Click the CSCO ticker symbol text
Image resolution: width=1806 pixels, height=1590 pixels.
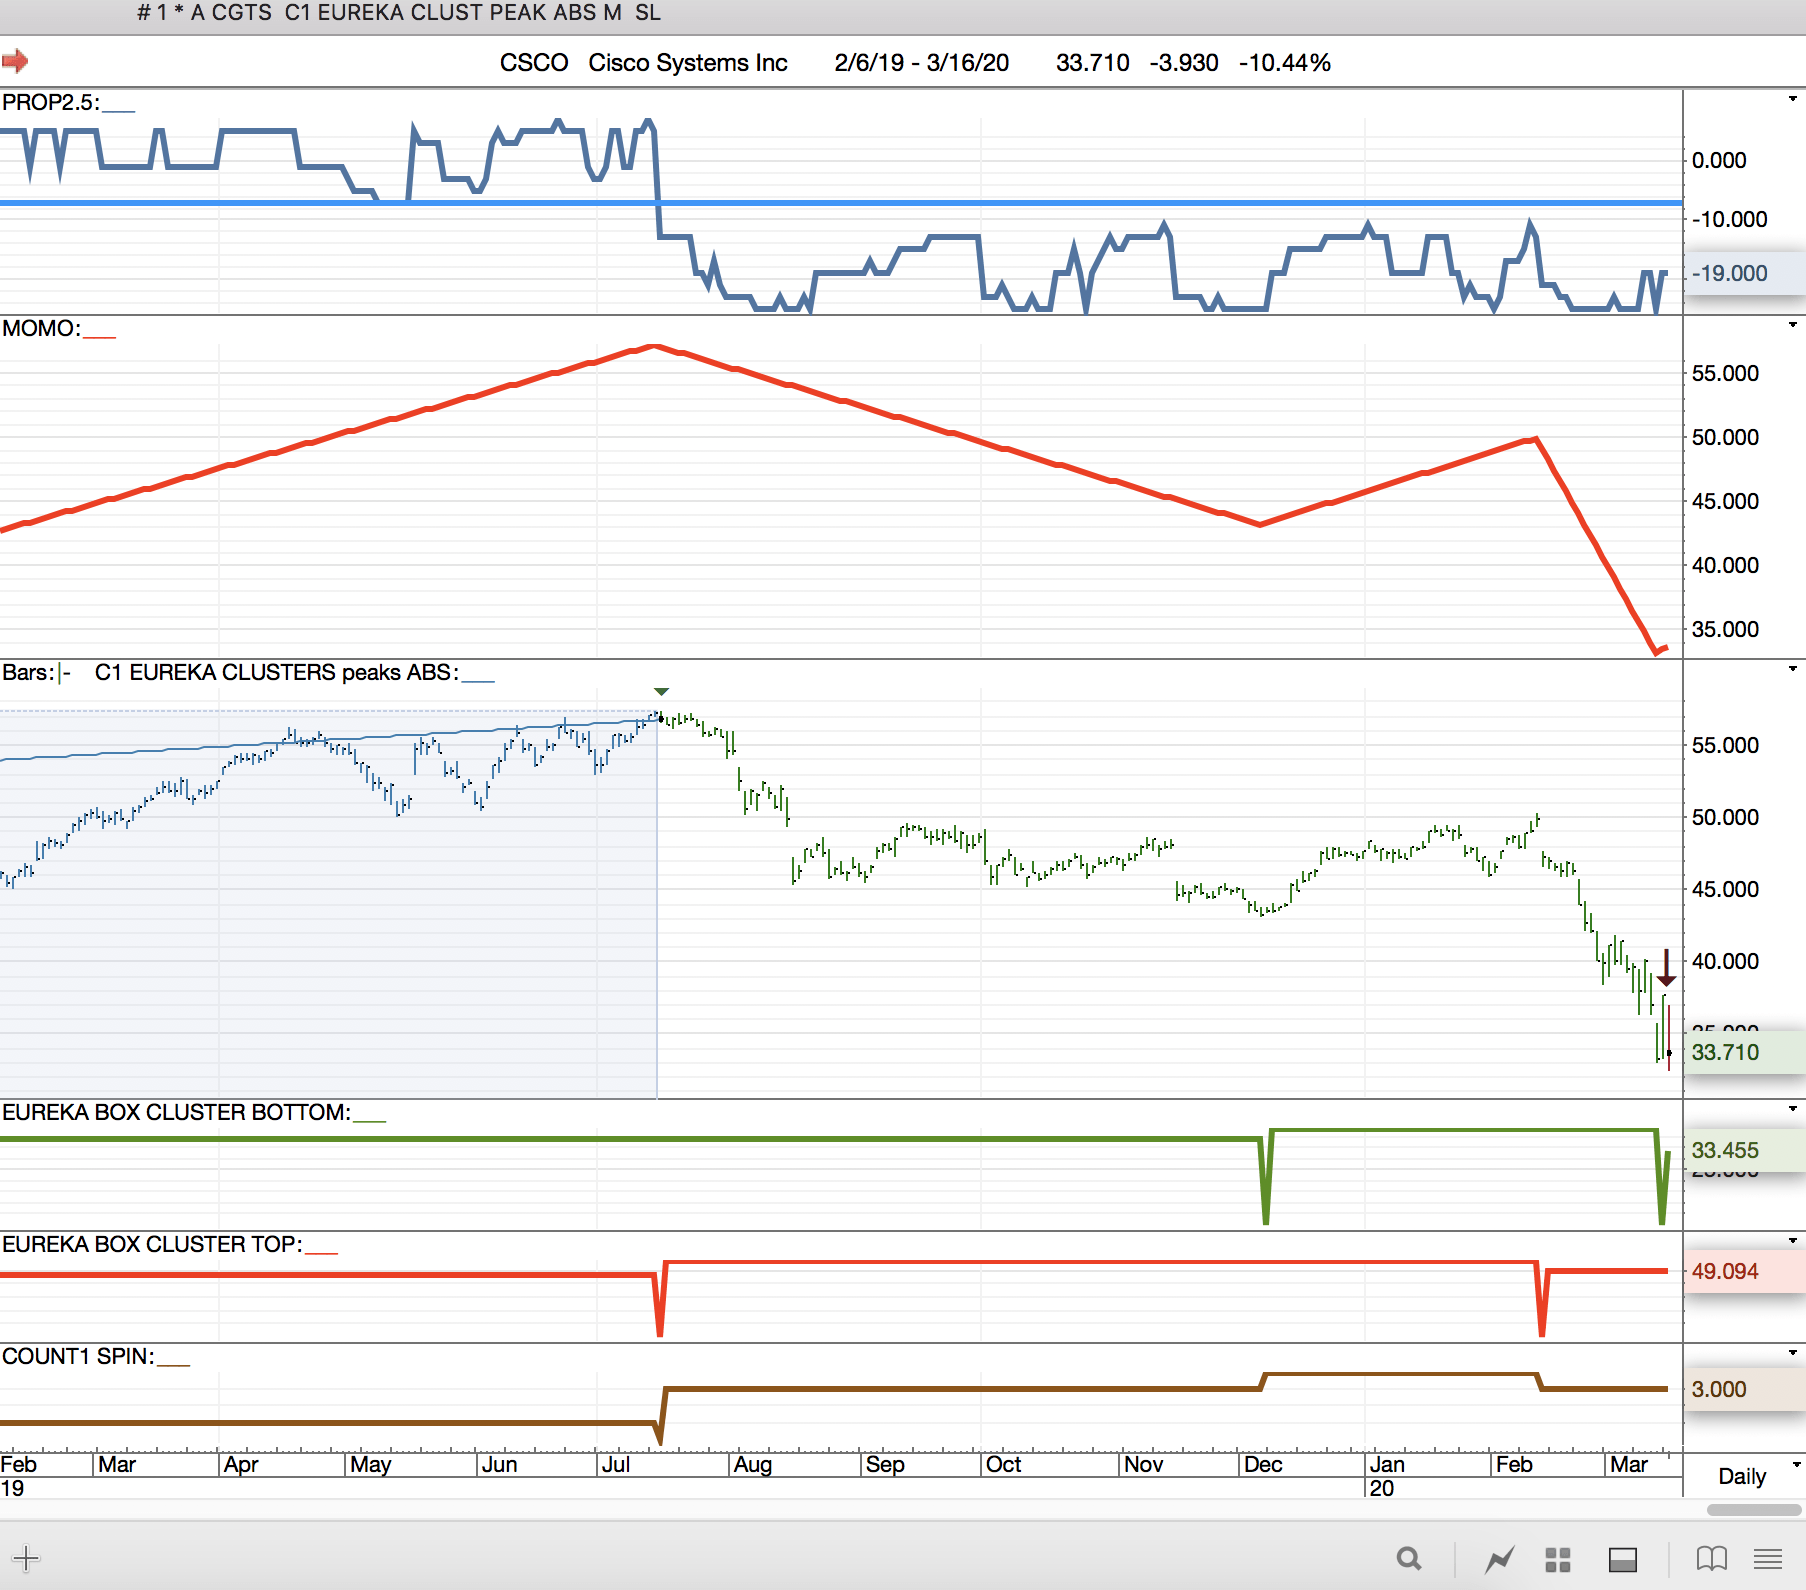(534, 62)
